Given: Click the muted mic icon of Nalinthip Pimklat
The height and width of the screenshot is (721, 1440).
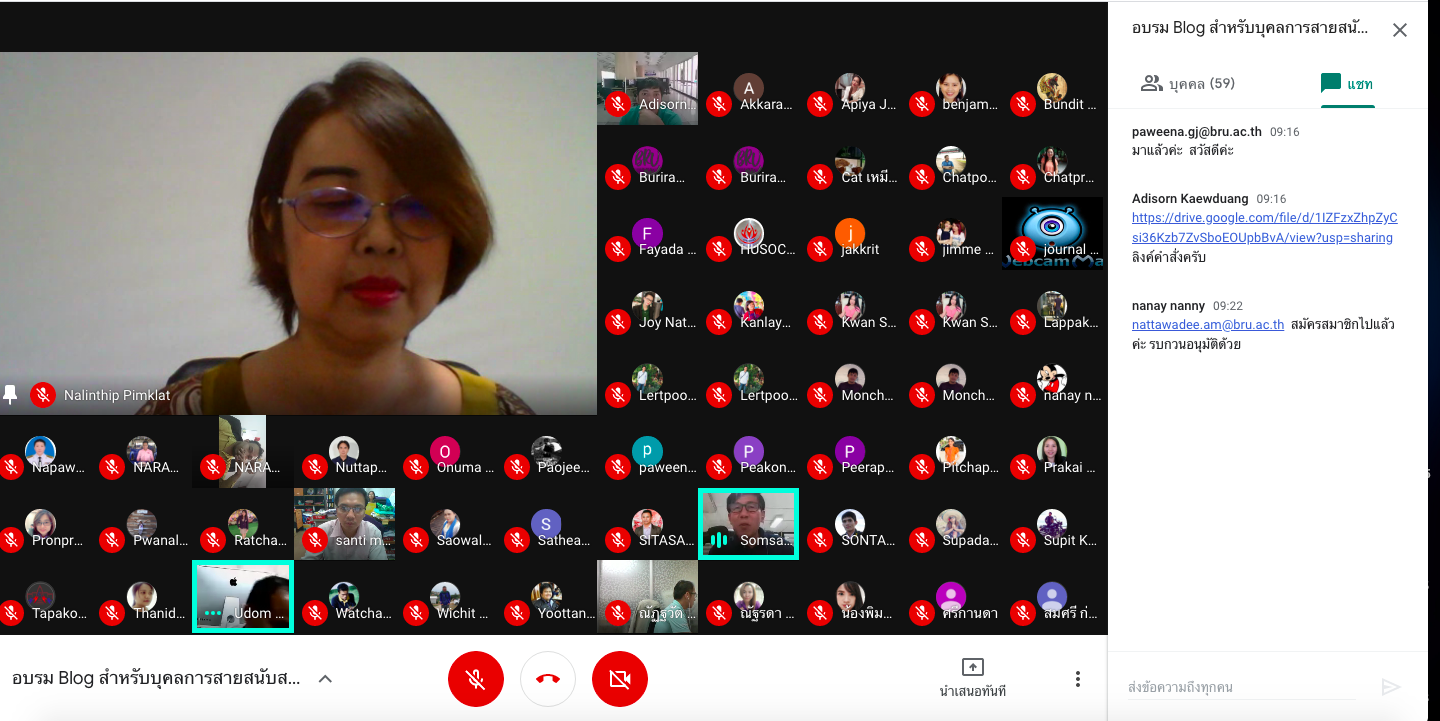Looking at the screenshot, I should pos(42,395).
